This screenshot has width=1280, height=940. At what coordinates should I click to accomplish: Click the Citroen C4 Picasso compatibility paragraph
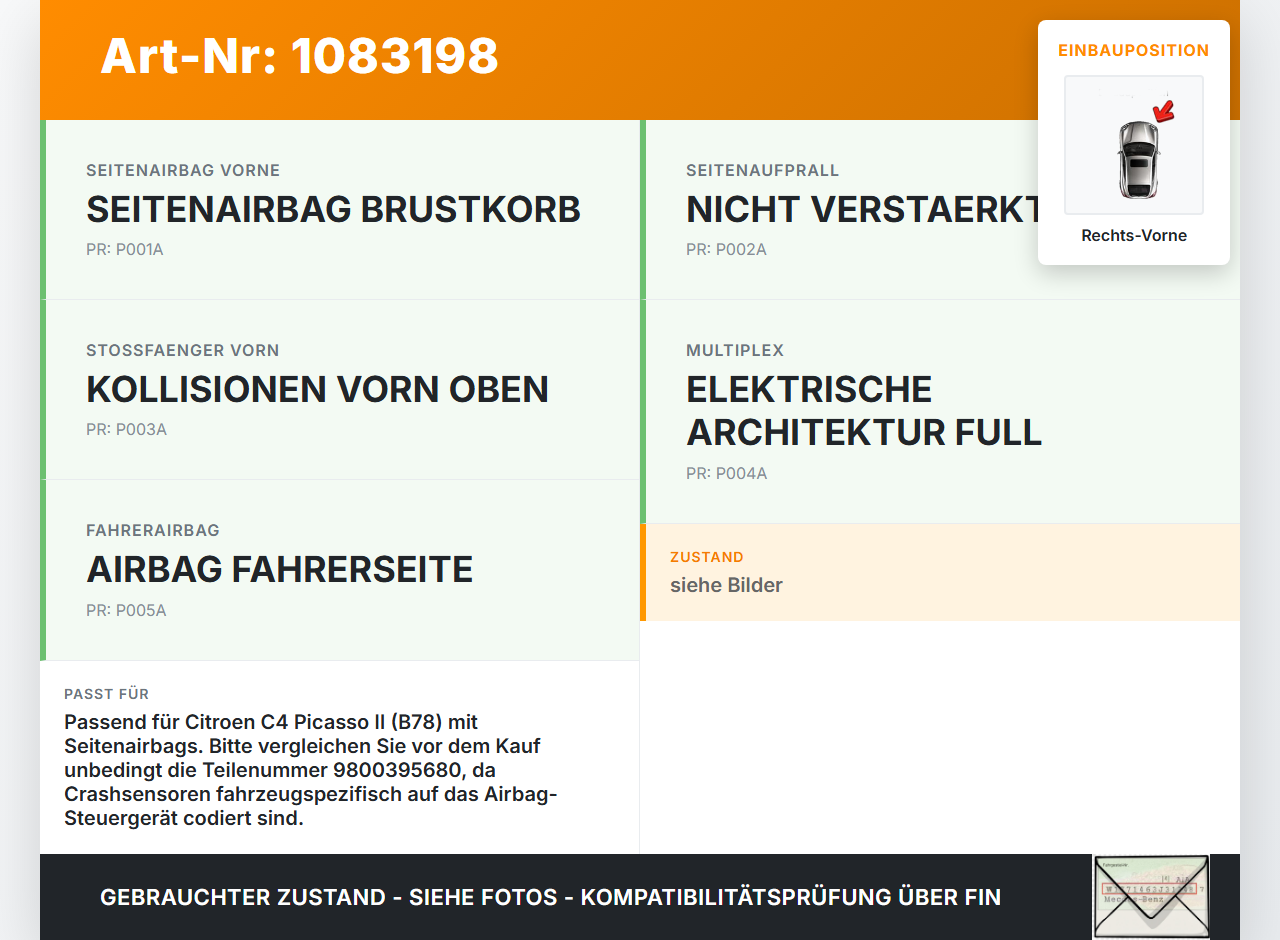pyautogui.click(x=311, y=770)
